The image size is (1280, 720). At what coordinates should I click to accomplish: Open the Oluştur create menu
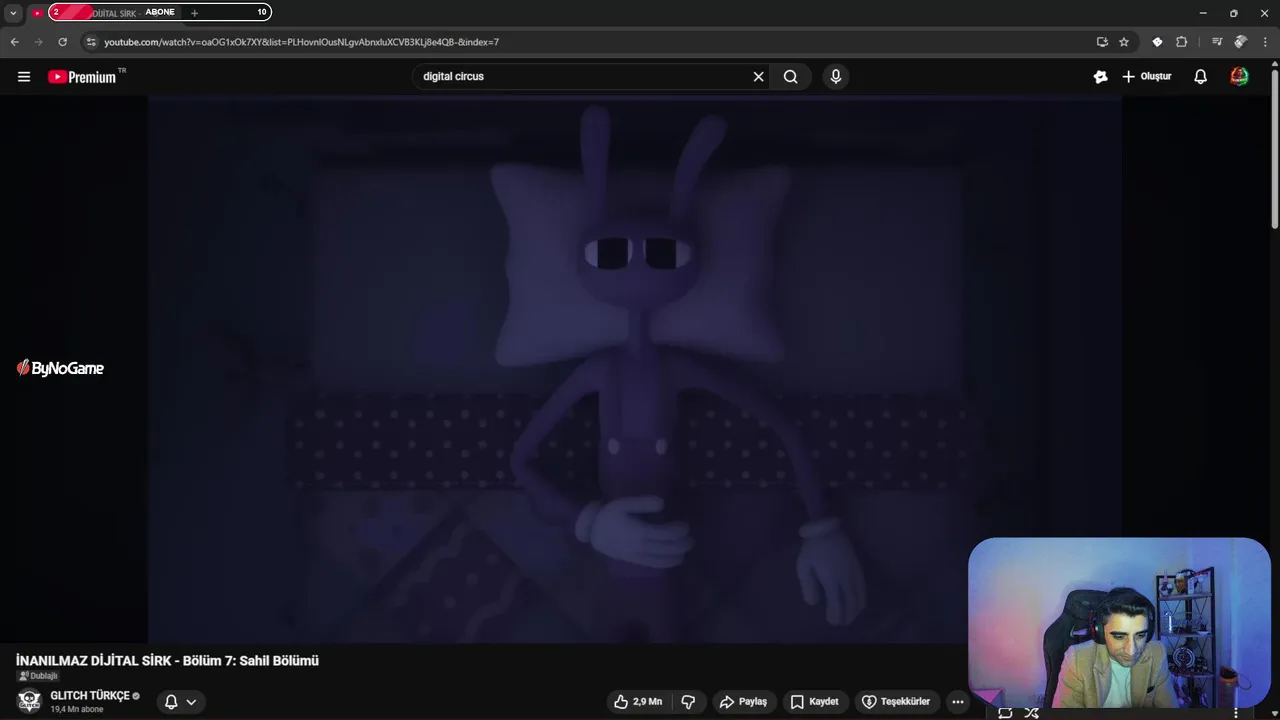1146,76
